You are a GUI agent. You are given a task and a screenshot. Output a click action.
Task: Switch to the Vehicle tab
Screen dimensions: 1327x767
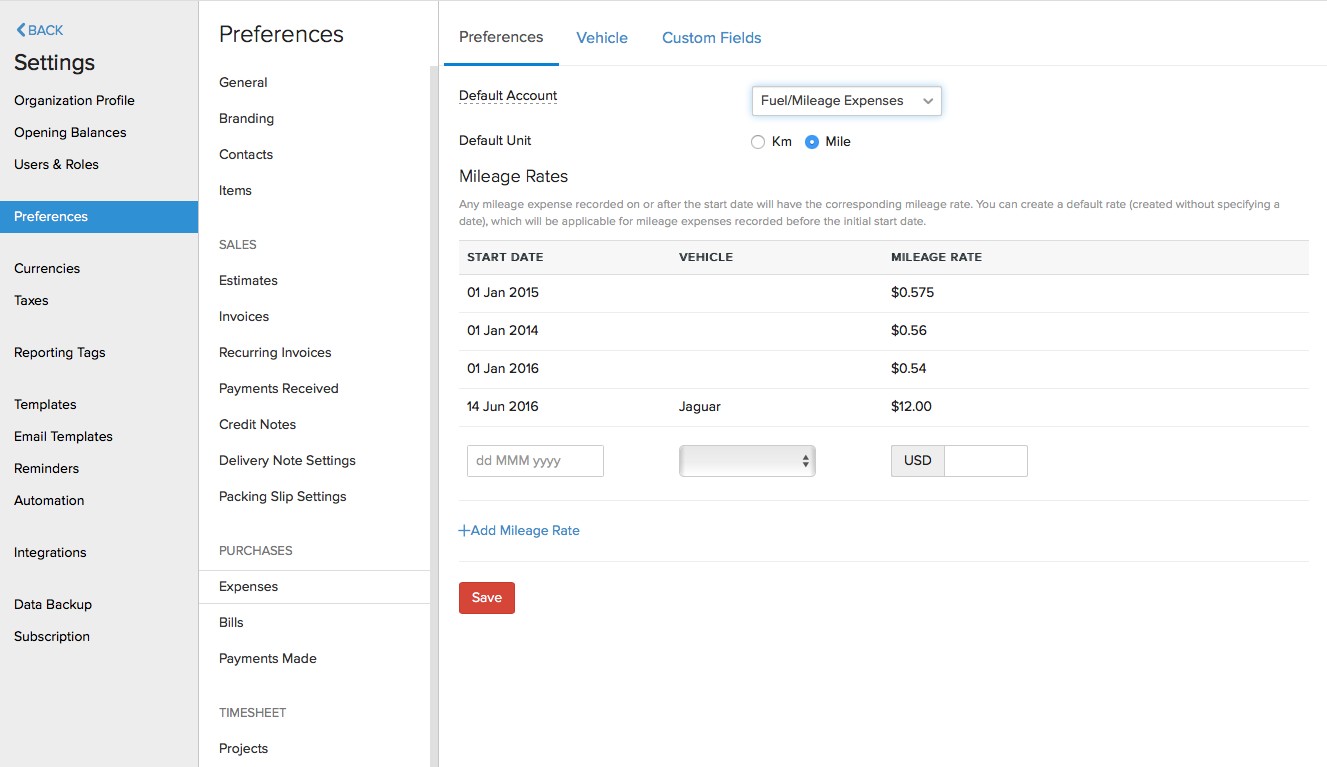tap(602, 38)
